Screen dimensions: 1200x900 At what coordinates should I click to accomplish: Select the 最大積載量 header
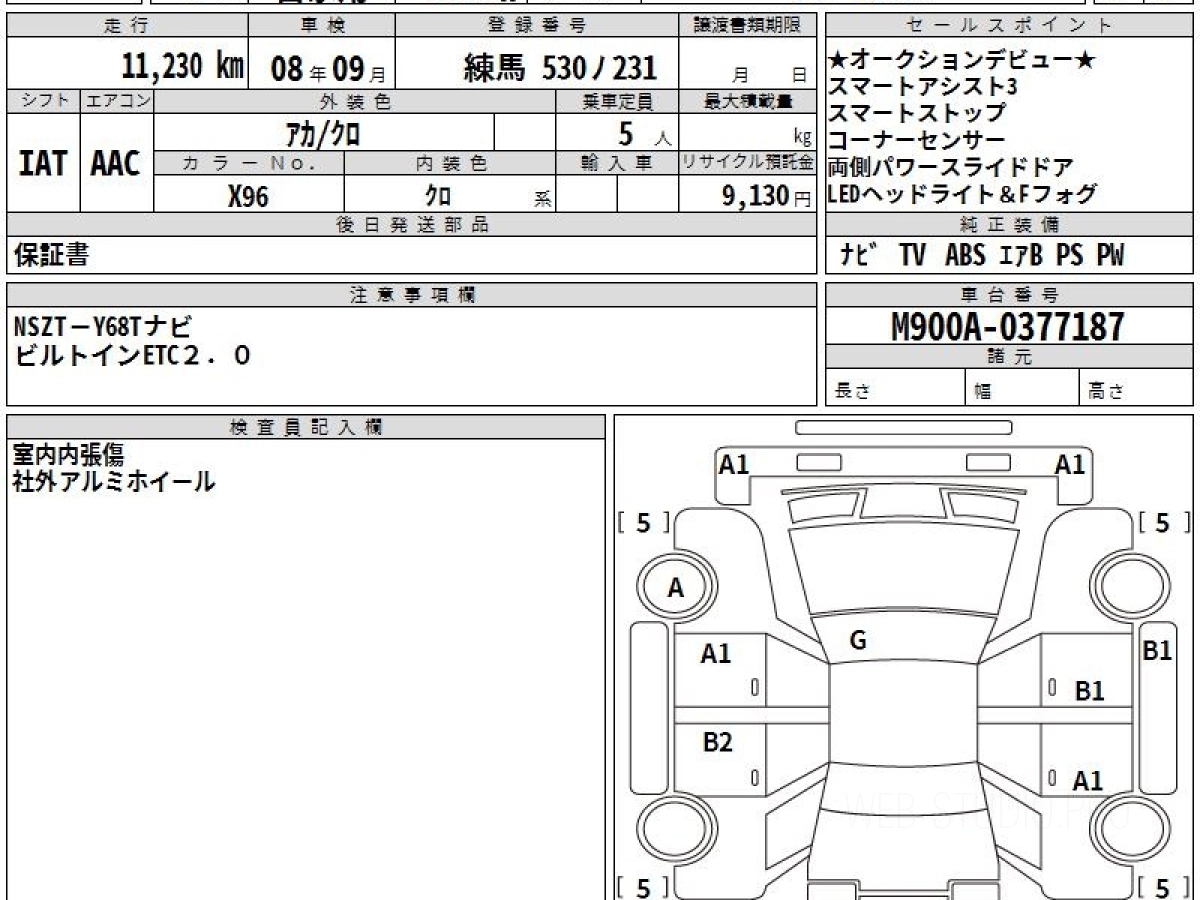748,101
